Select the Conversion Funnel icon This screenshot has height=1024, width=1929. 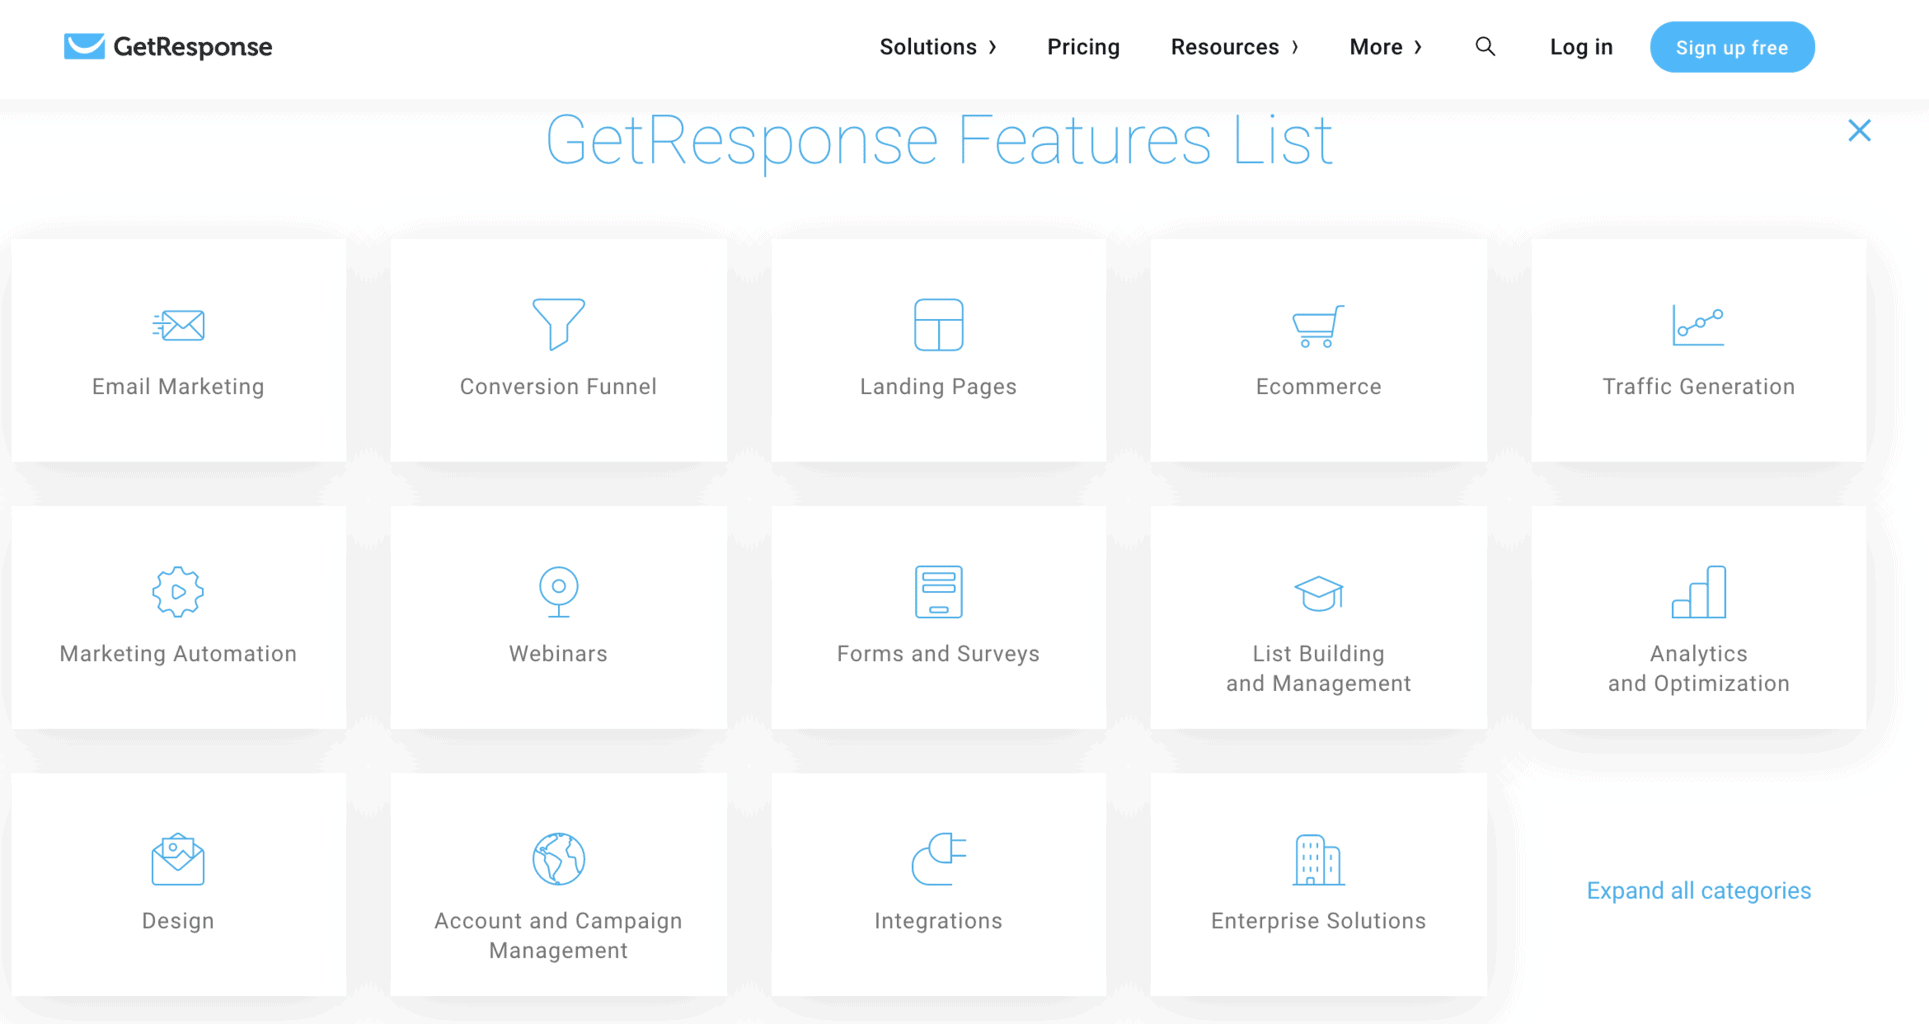click(558, 324)
